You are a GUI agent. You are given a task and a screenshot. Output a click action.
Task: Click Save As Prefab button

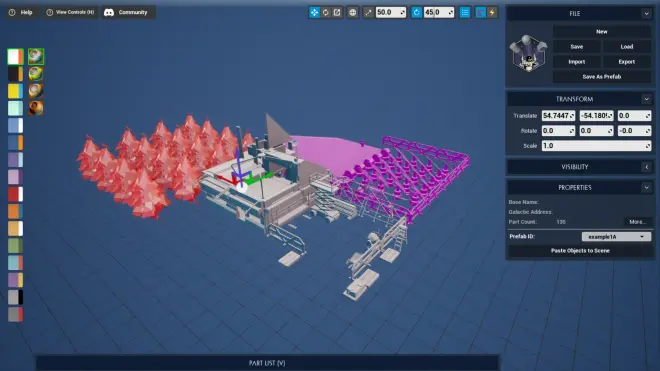[x=601, y=77]
